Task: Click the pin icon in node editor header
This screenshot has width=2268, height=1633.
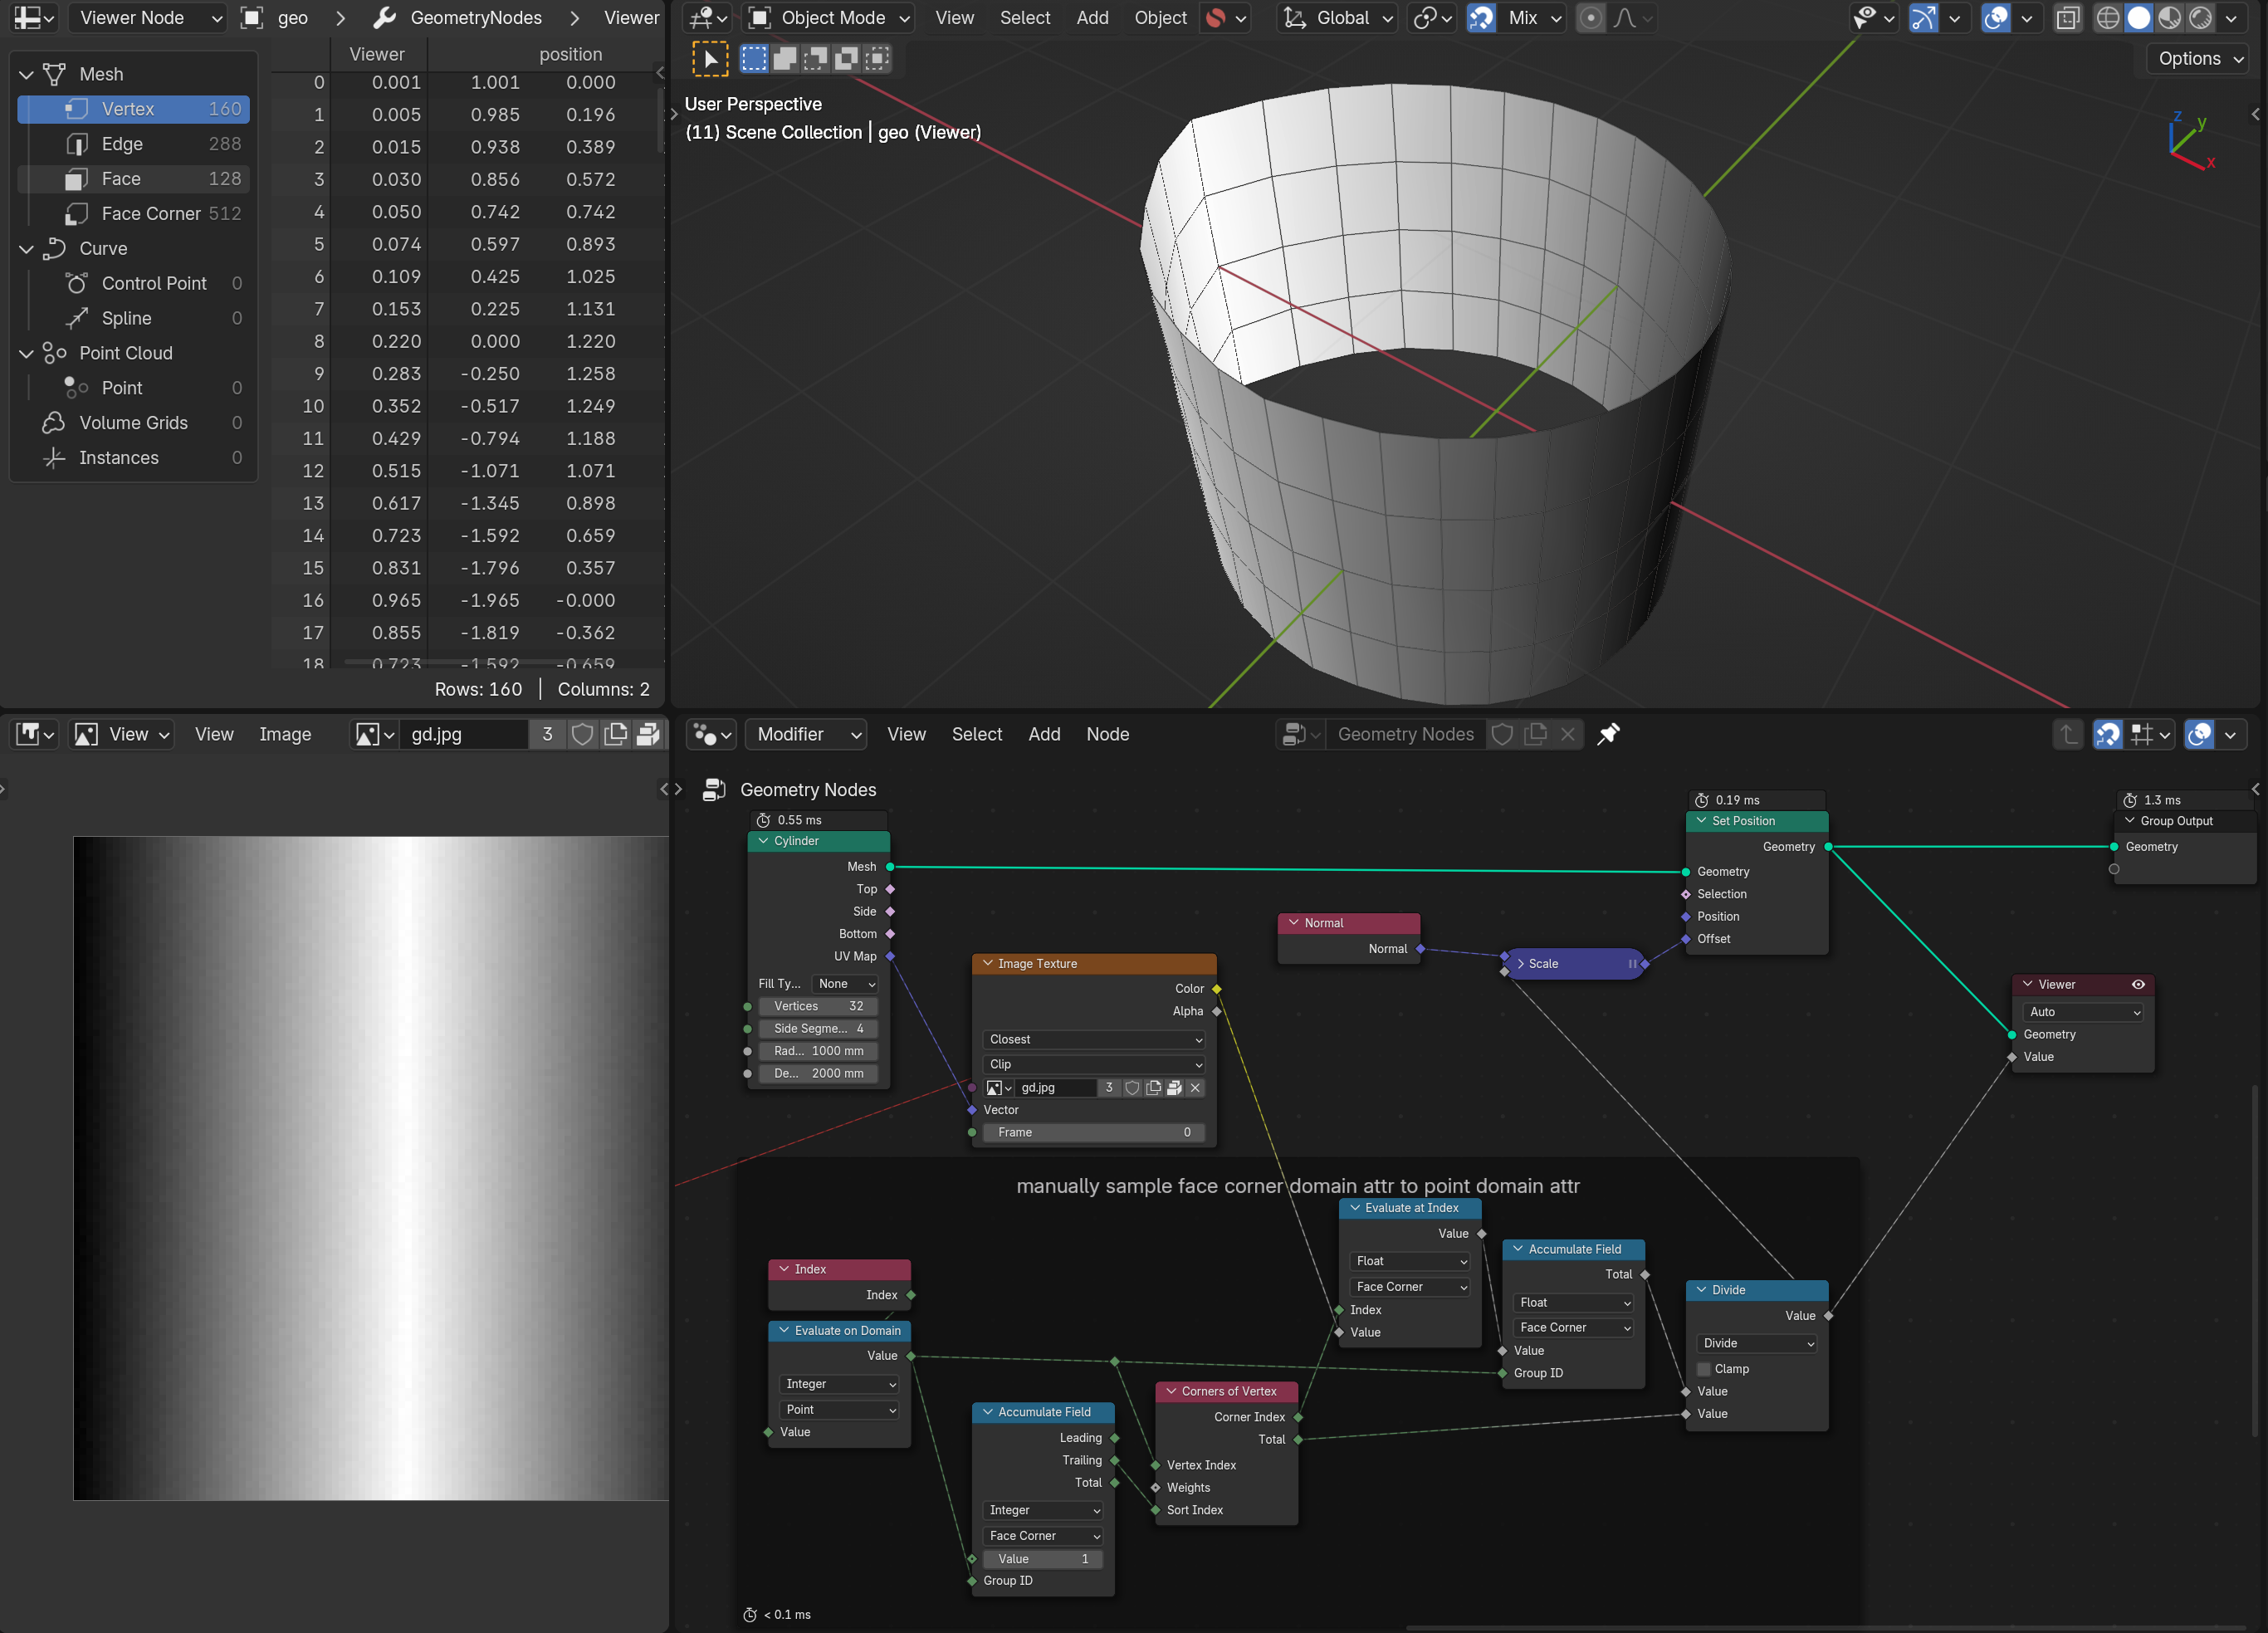Action: (1607, 734)
